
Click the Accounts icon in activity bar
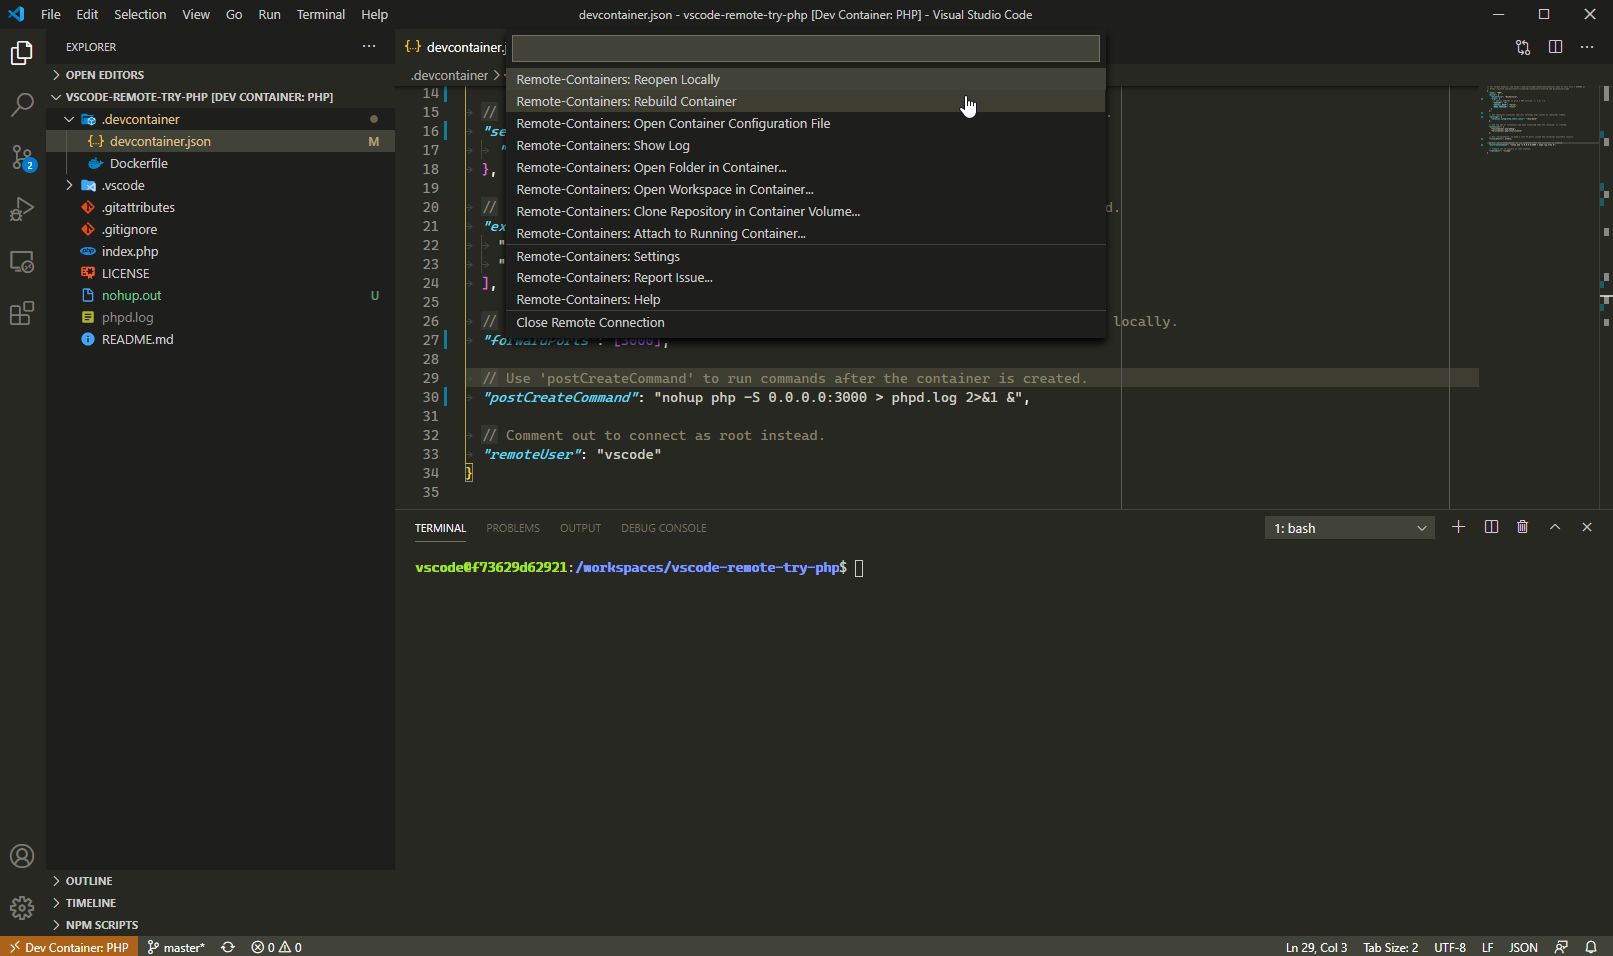(22, 856)
